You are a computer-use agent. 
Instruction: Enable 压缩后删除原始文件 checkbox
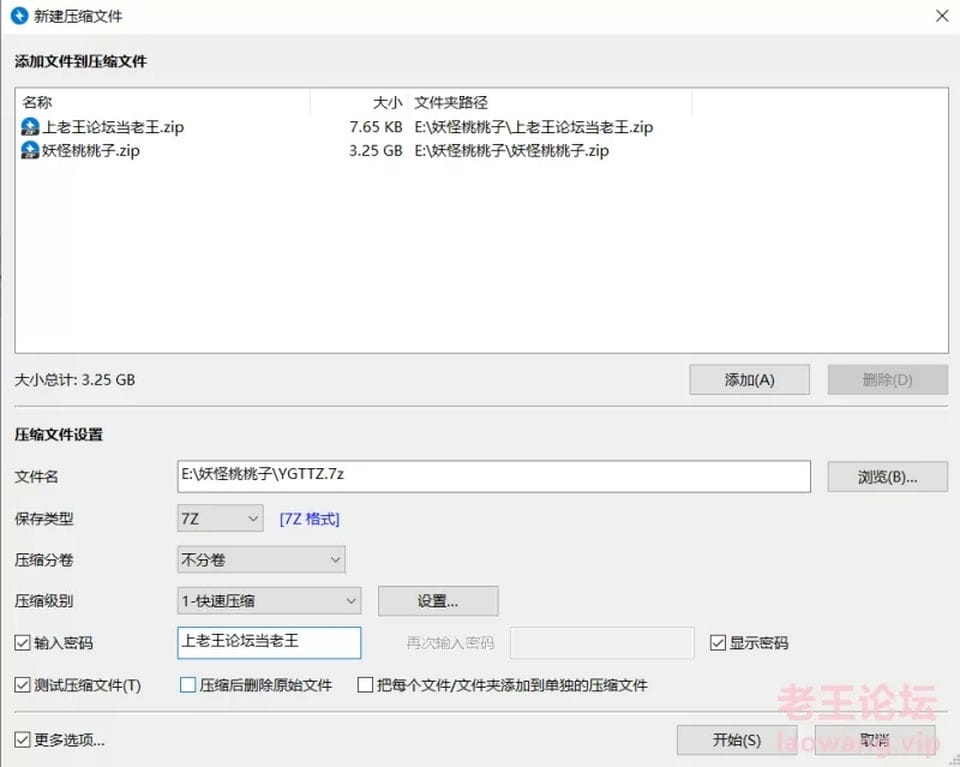188,684
